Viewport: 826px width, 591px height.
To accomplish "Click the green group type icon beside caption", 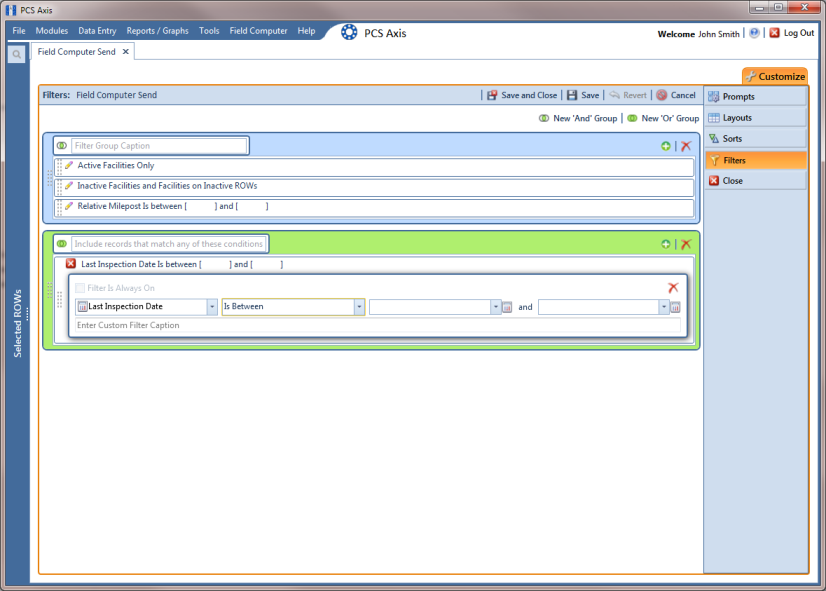I will tap(62, 244).
